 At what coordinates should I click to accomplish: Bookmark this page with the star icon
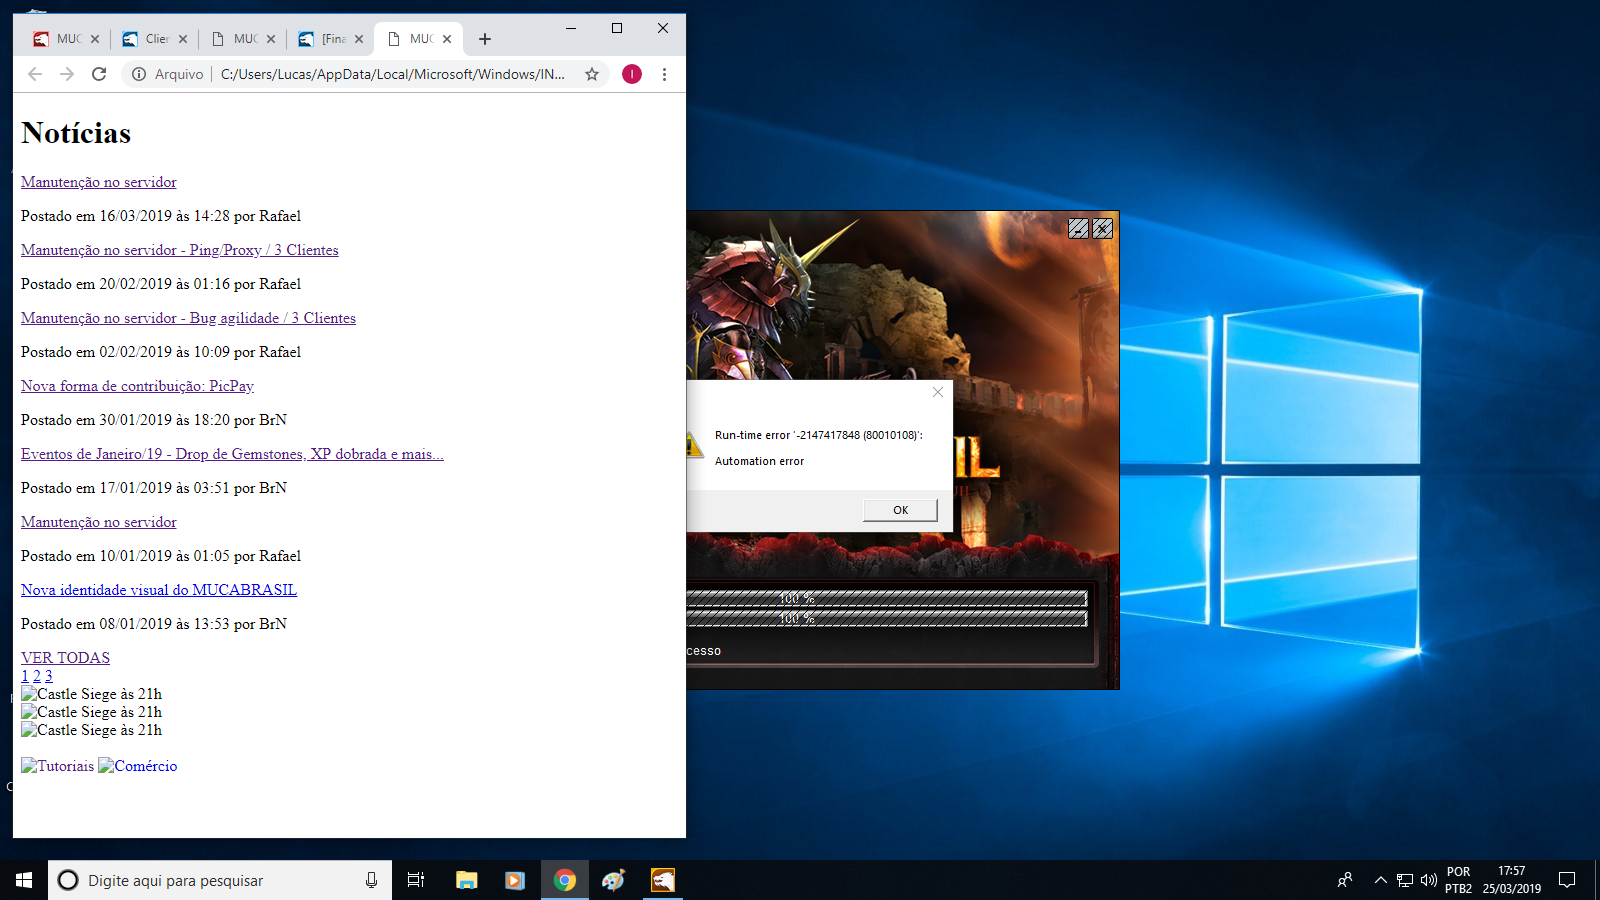(592, 74)
